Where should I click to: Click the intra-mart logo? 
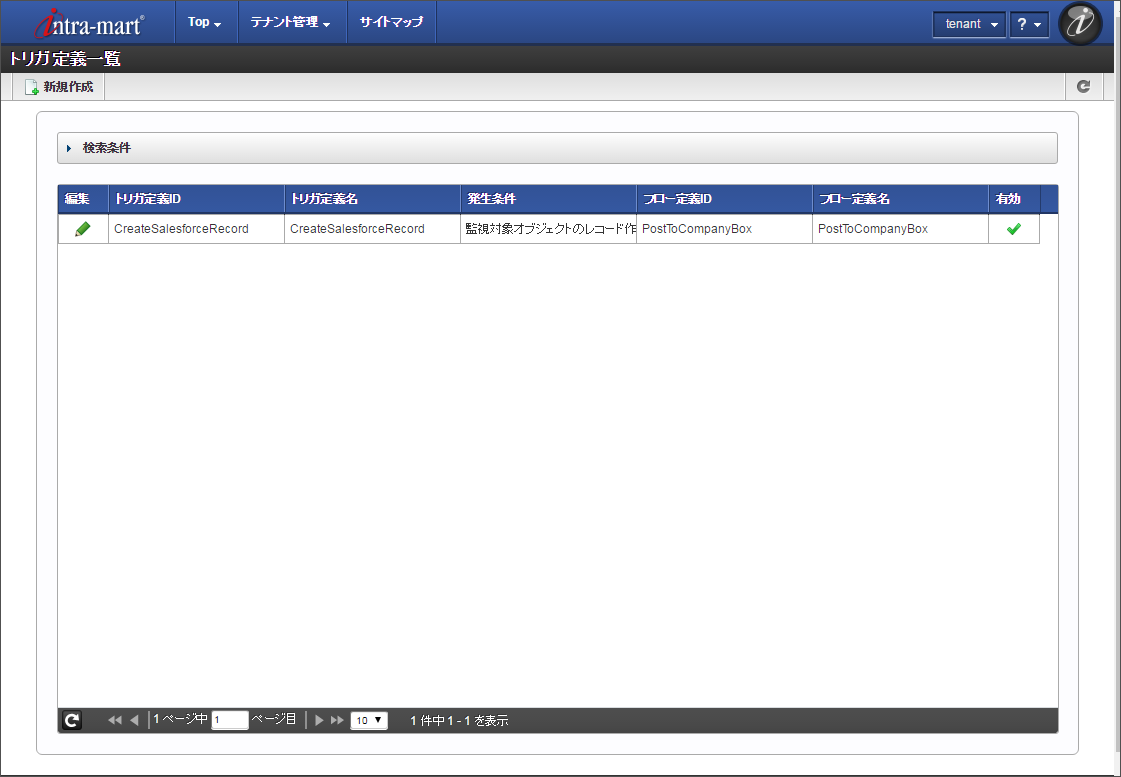coord(87,22)
